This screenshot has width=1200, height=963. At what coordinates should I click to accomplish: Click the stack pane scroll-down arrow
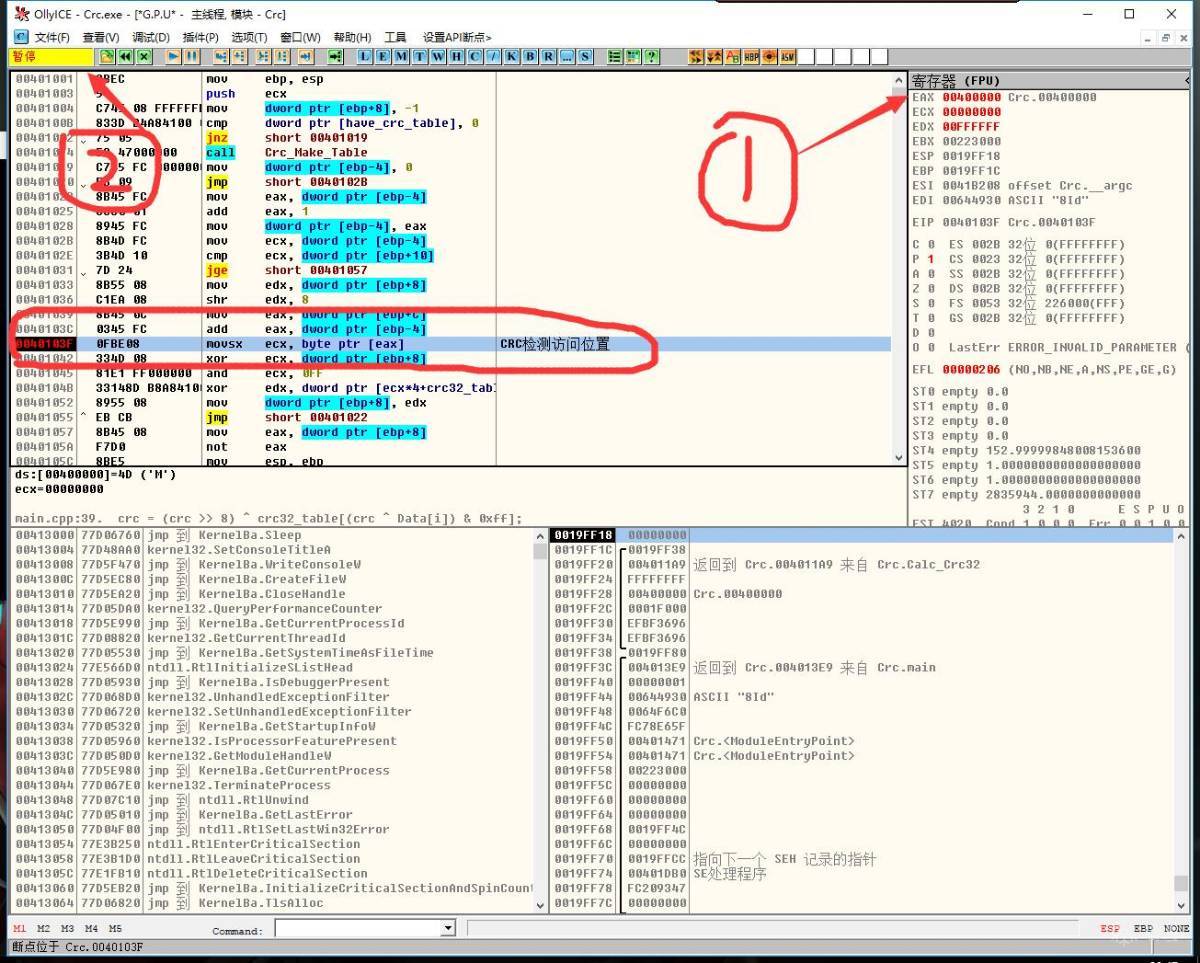pos(1183,904)
